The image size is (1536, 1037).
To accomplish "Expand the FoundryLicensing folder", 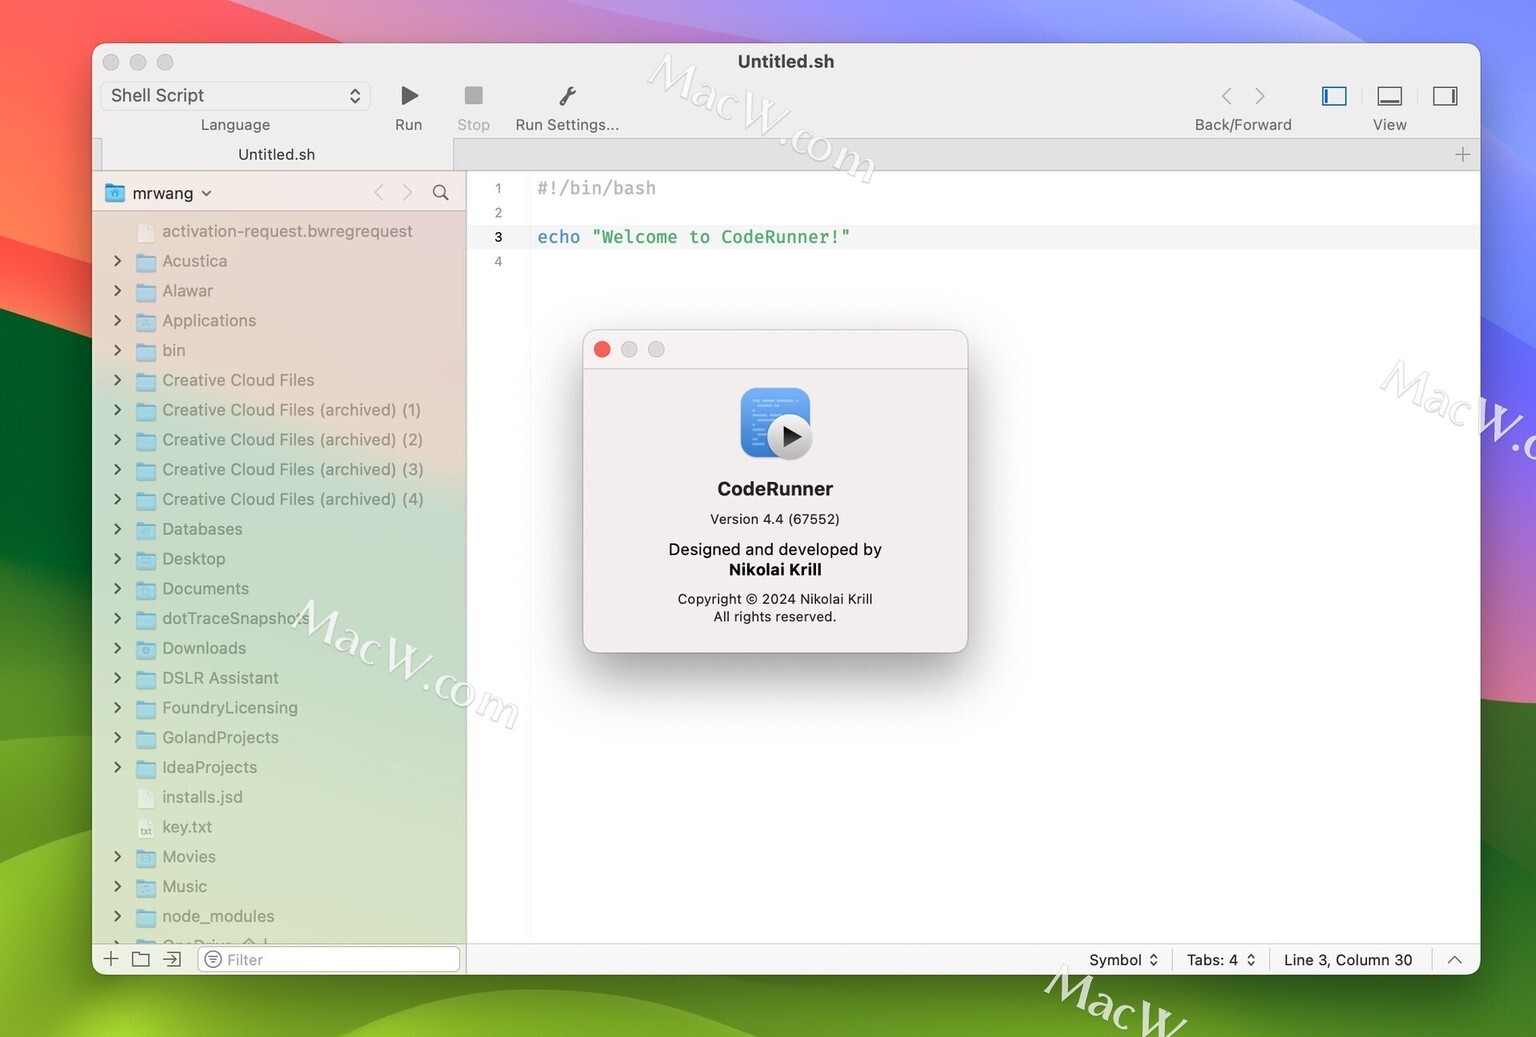I will (118, 708).
